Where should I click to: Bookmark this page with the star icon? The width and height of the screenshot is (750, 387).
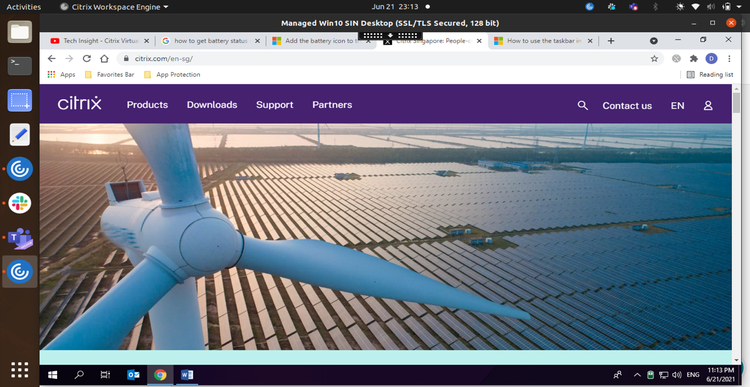pyautogui.click(x=654, y=58)
